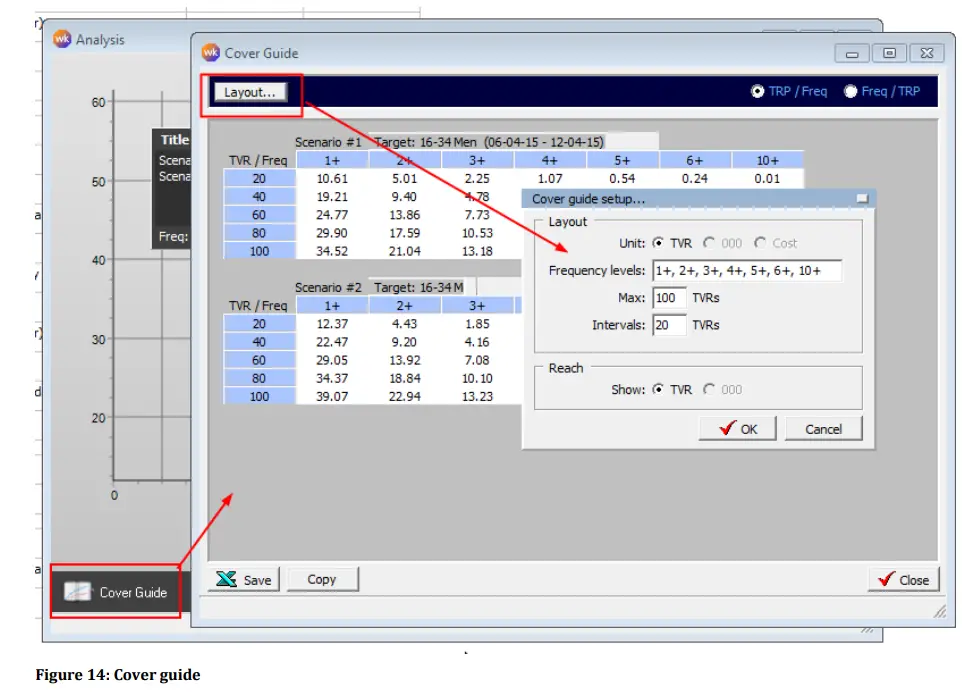Image resolution: width=962 pixels, height=692 pixels.
Task: Click cell 12.37 in Scenario #2
Action: 332,324
